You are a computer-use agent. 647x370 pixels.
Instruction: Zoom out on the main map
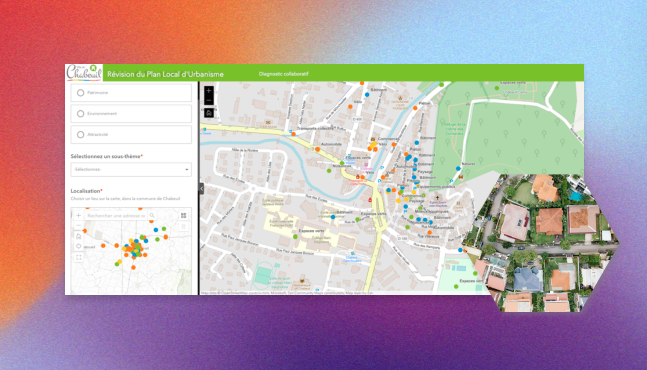209,101
